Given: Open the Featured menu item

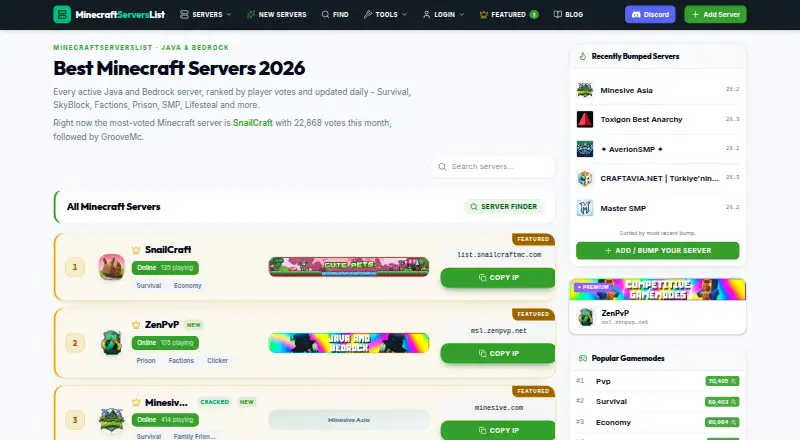Looking at the screenshot, I should click(509, 14).
